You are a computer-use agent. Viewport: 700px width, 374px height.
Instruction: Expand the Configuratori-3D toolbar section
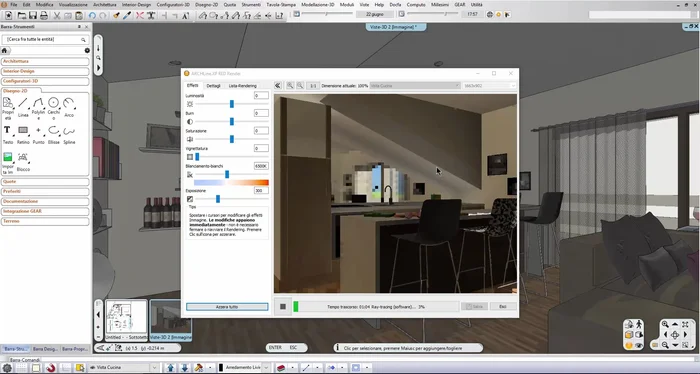[x=45, y=81]
